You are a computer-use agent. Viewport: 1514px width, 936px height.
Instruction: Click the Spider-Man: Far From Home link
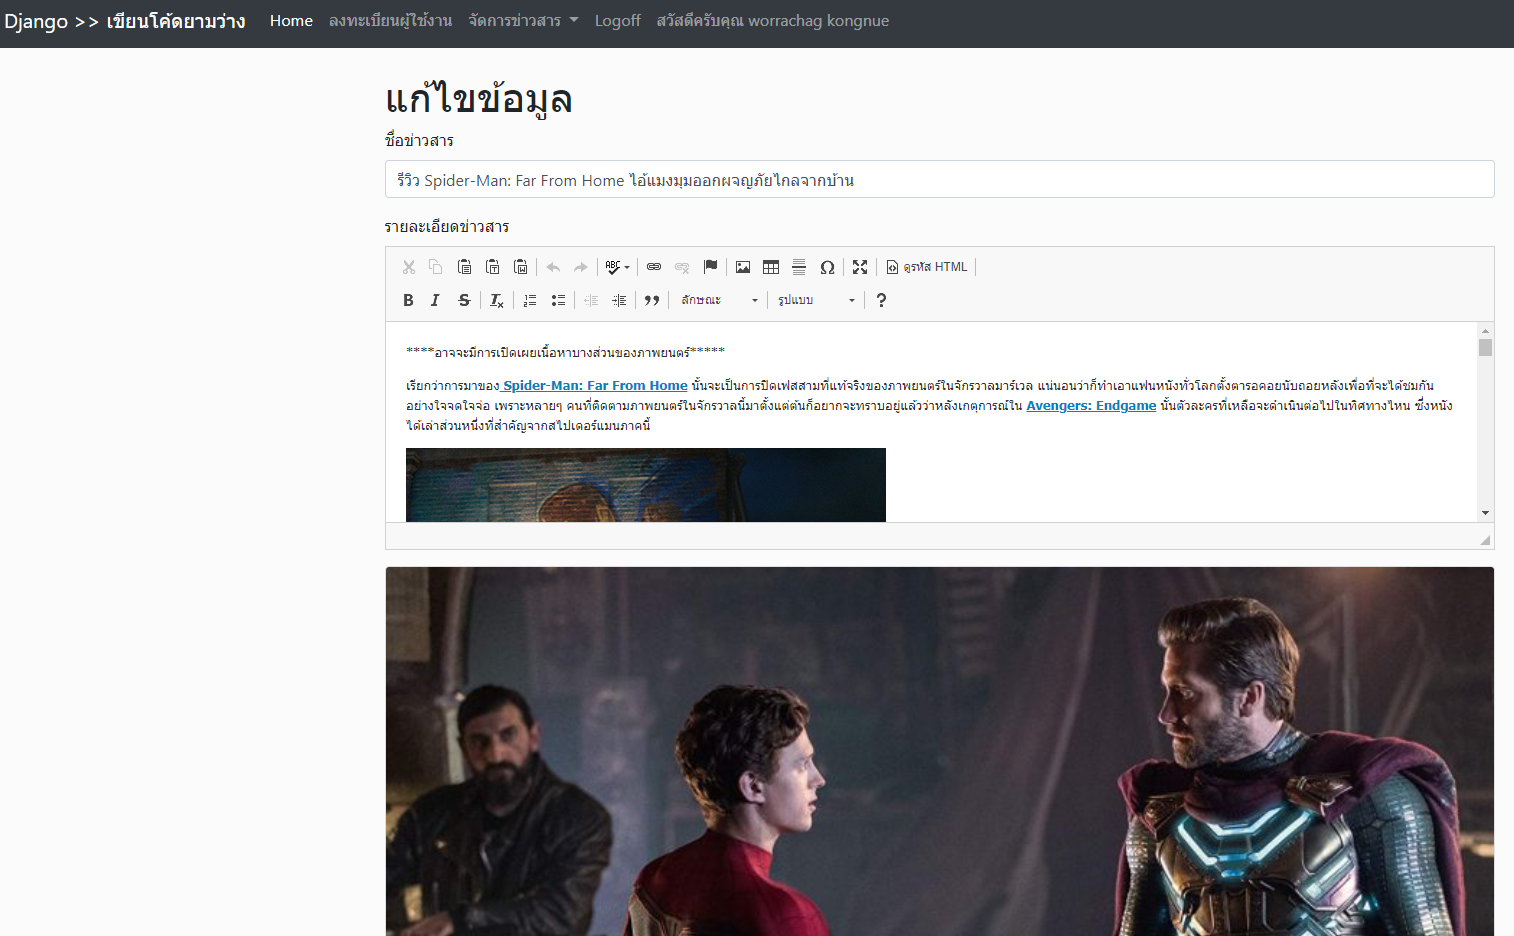pos(594,385)
